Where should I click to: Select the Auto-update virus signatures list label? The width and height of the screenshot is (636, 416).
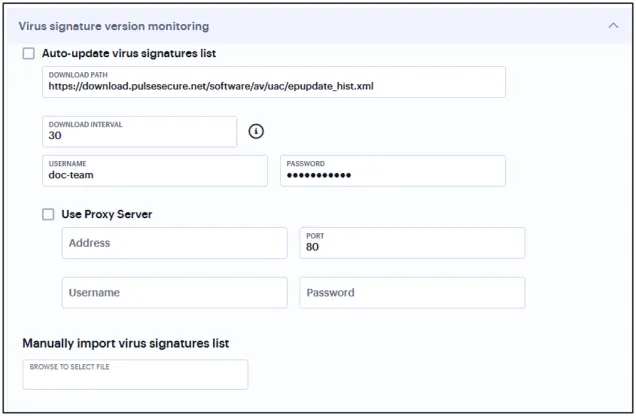129,54
